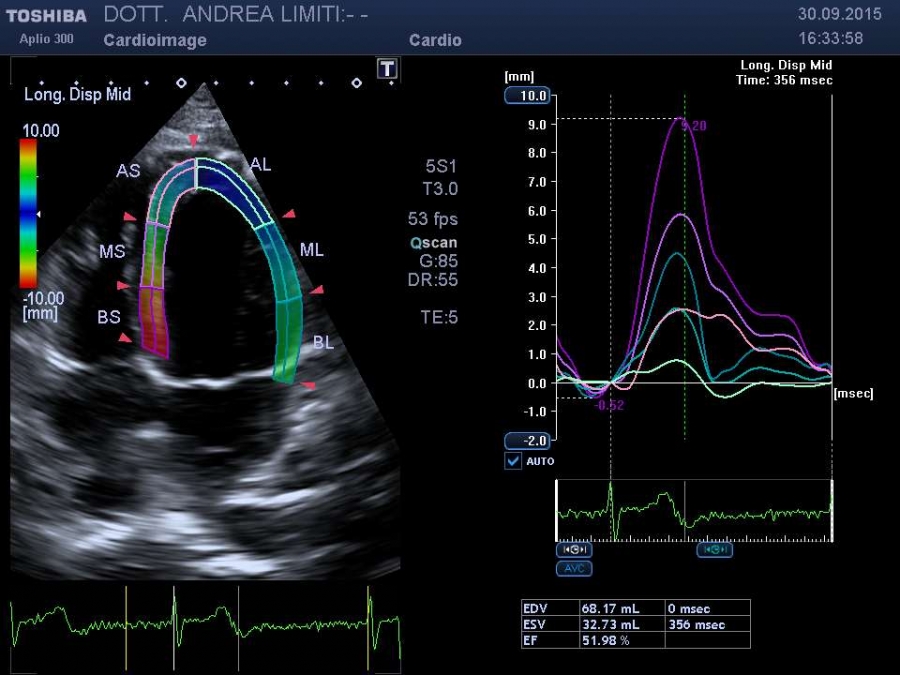The height and width of the screenshot is (675, 900).
Task: Select the left diamond marker on top ruler
Action: 181,83
